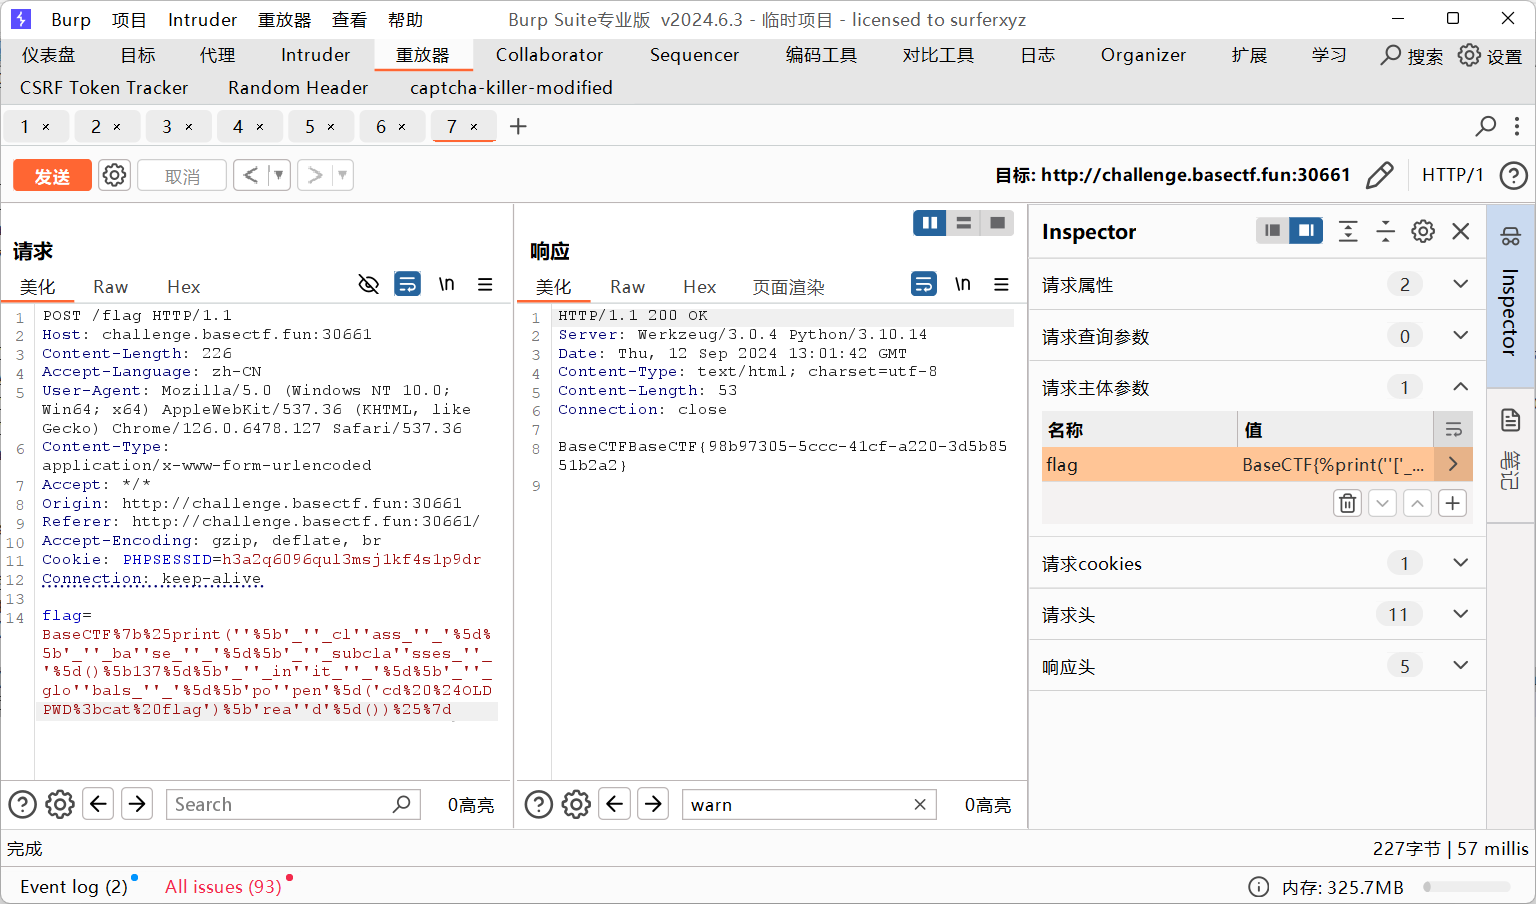Screen dimensions: 1536x904
Task: Toggle newline display in response editor
Action: point(963,285)
